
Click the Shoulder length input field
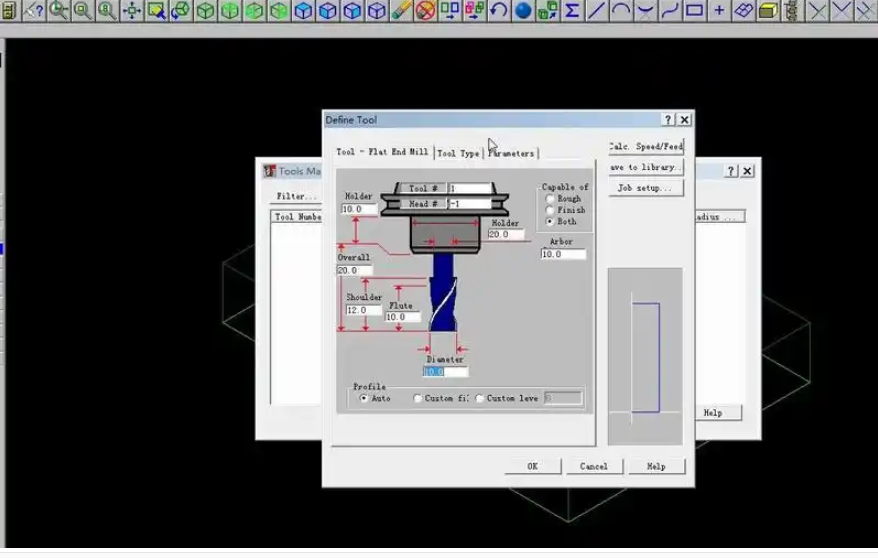click(x=362, y=310)
